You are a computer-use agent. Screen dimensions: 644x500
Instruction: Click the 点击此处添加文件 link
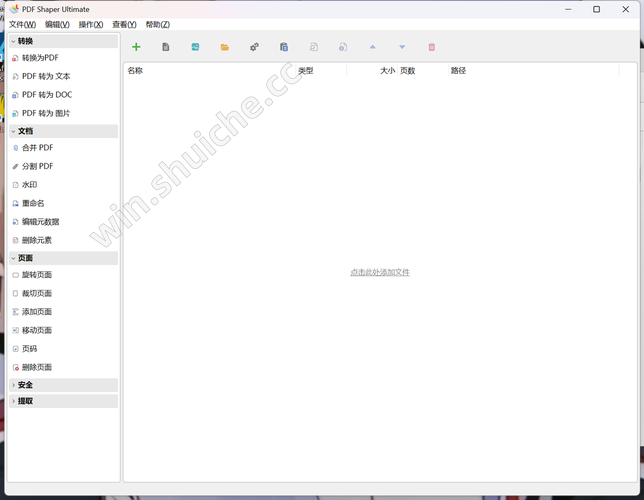tap(380, 272)
